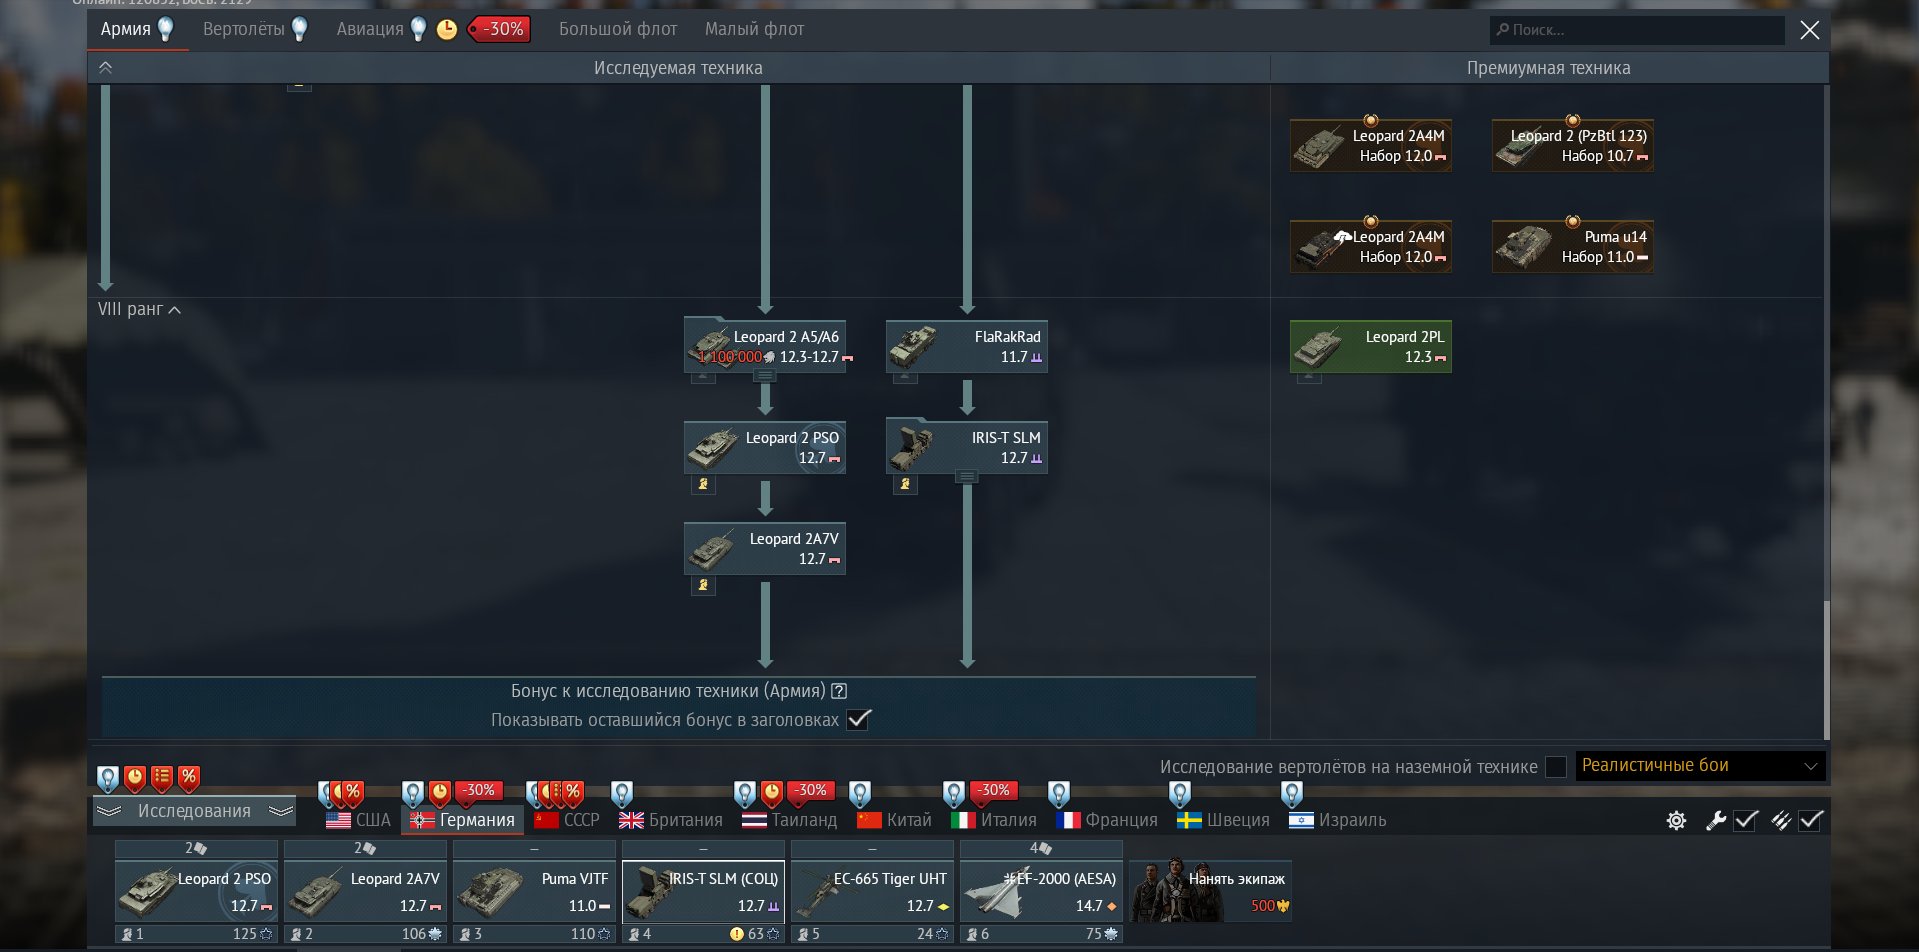
Task: Select the Британия nation
Action: tap(671, 820)
